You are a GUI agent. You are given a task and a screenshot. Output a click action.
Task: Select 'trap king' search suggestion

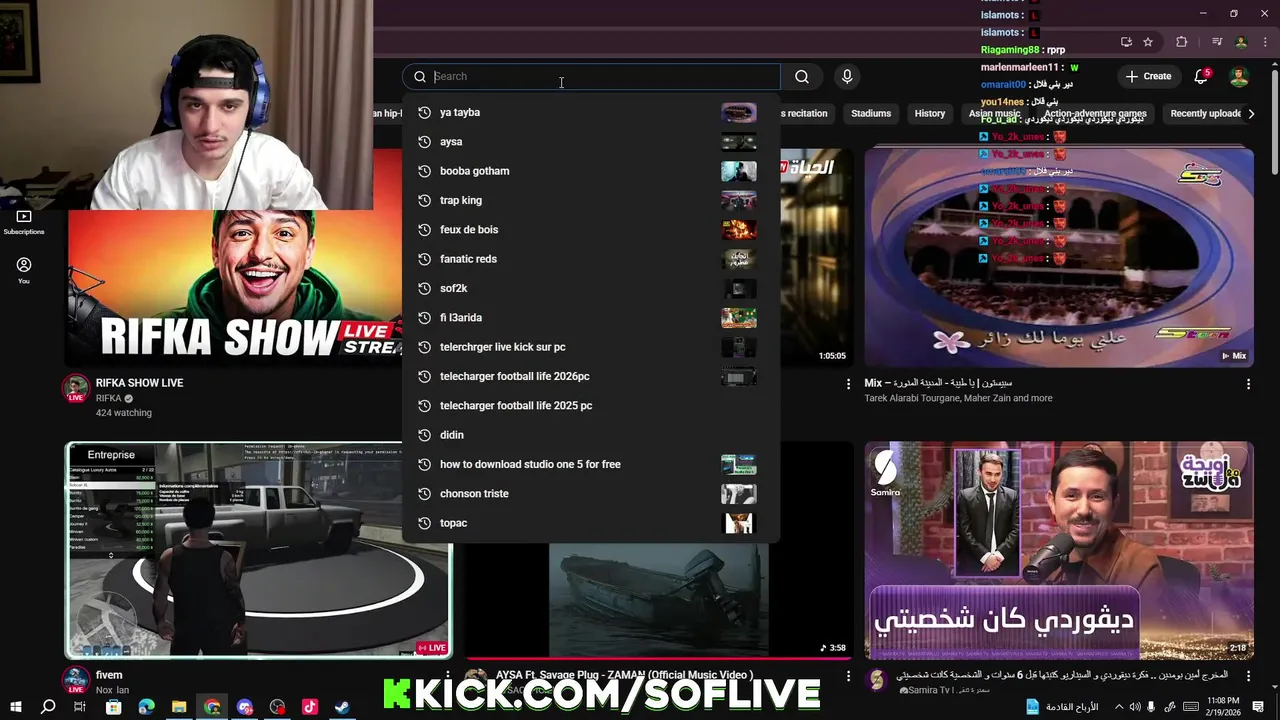click(x=590, y=201)
